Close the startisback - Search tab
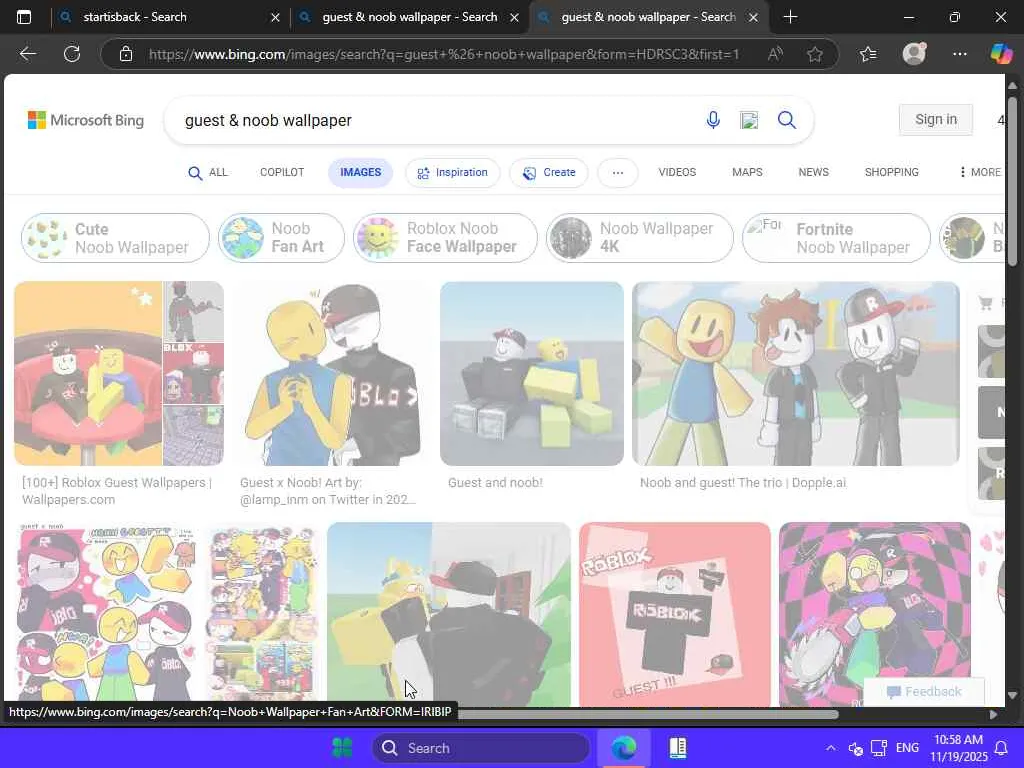This screenshot has height=768, width=1024. (276, 18)
